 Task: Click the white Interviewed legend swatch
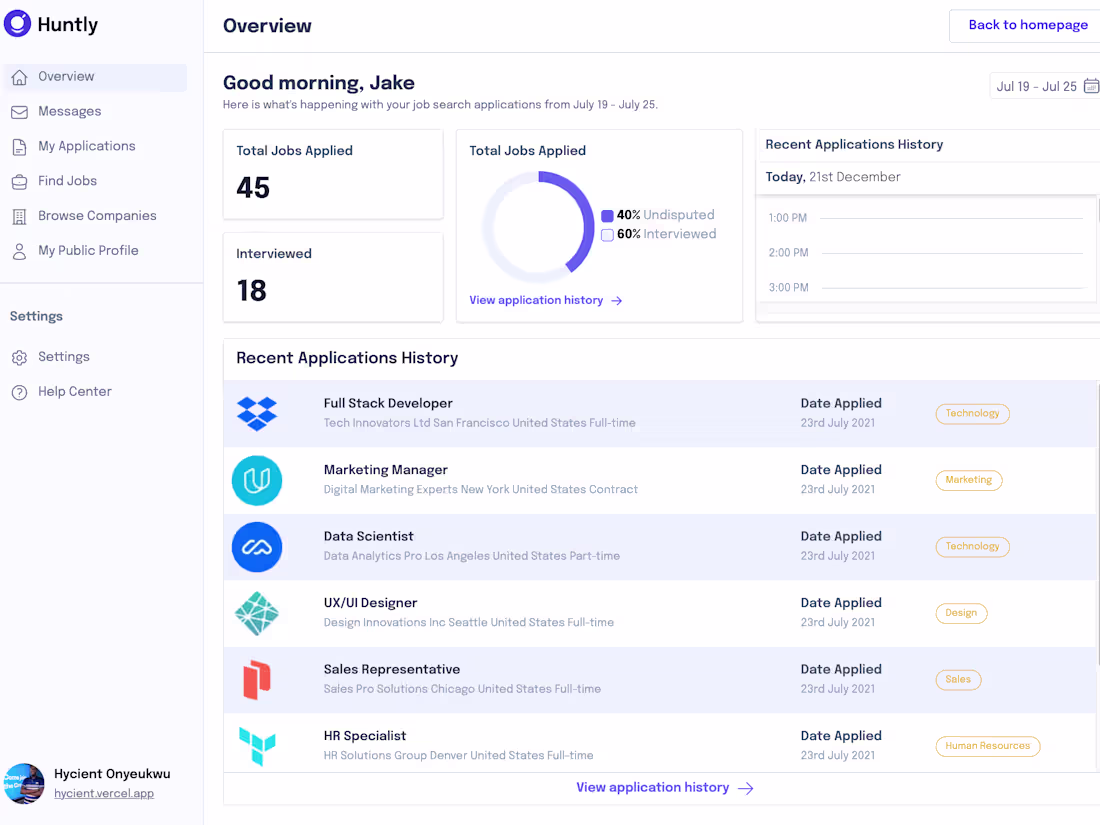click(x=607, y=235)
